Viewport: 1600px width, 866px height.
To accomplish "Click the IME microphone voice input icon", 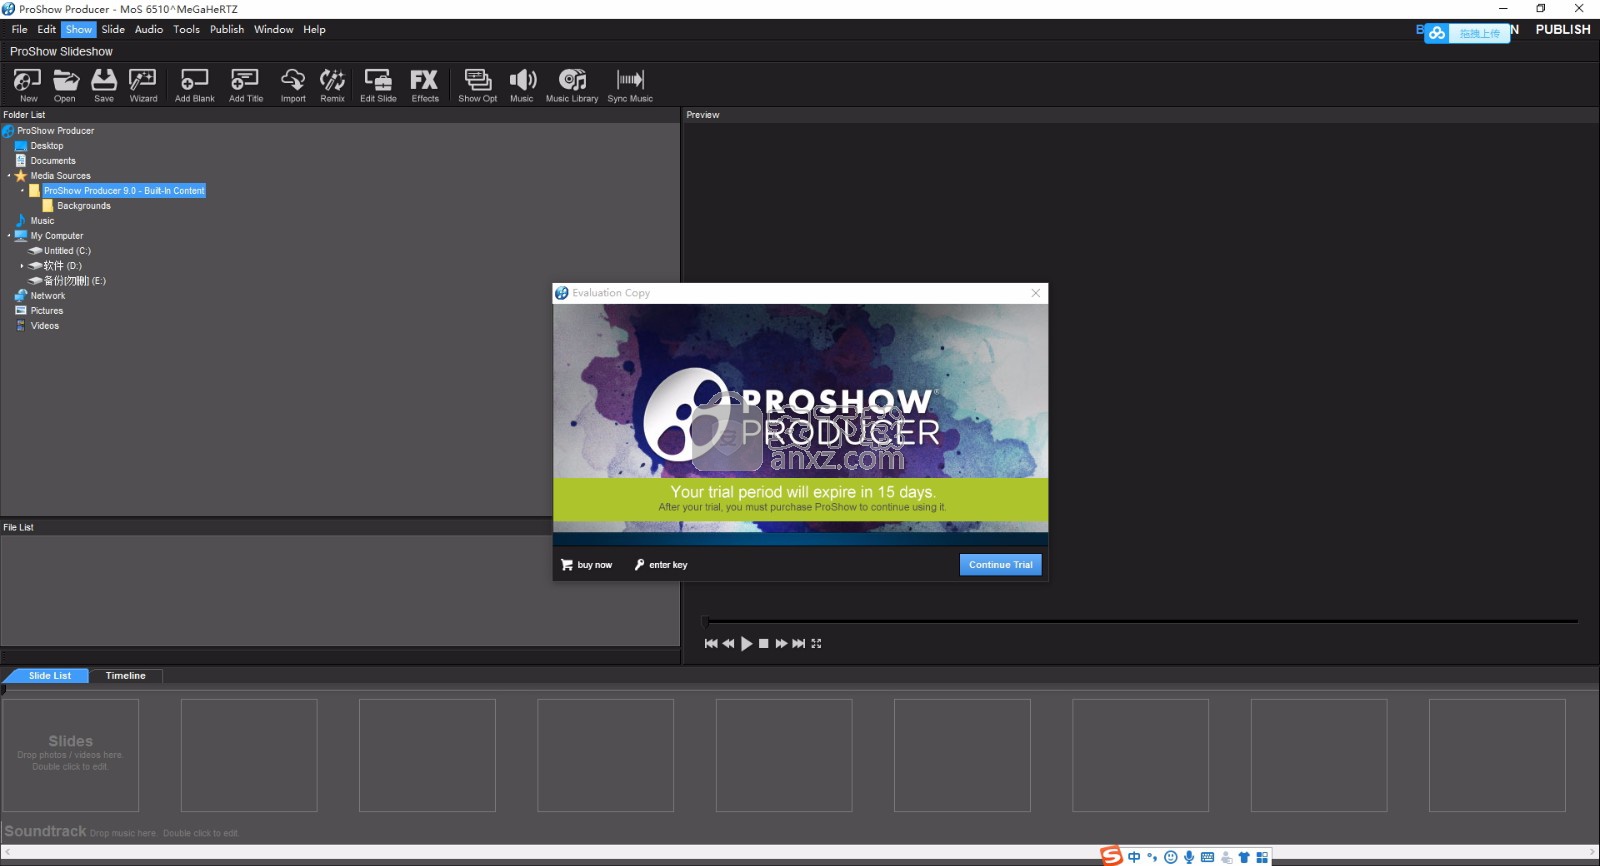I will (1189, 857).
